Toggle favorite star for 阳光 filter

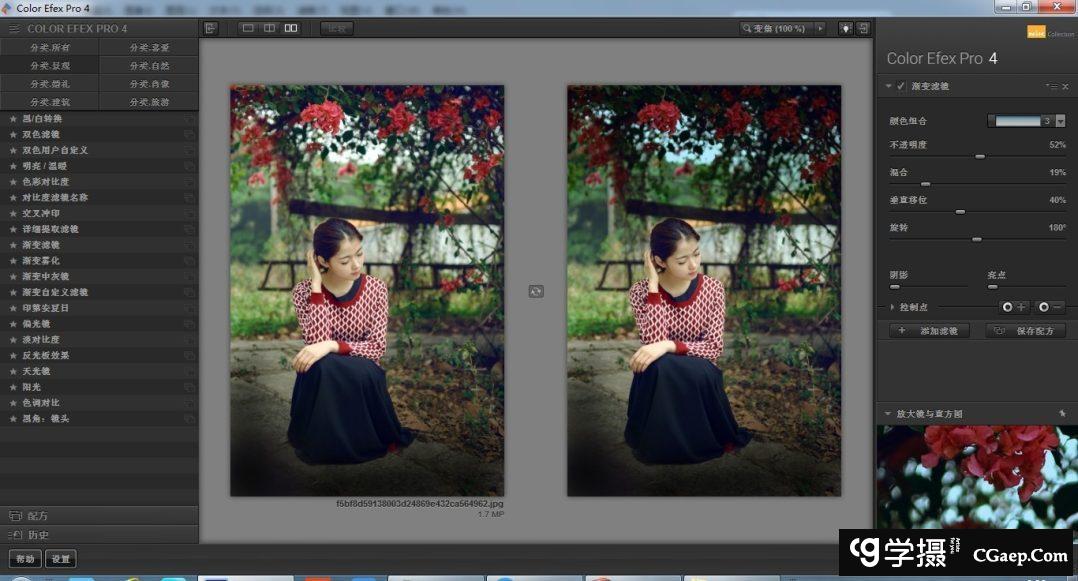point(13,387)
